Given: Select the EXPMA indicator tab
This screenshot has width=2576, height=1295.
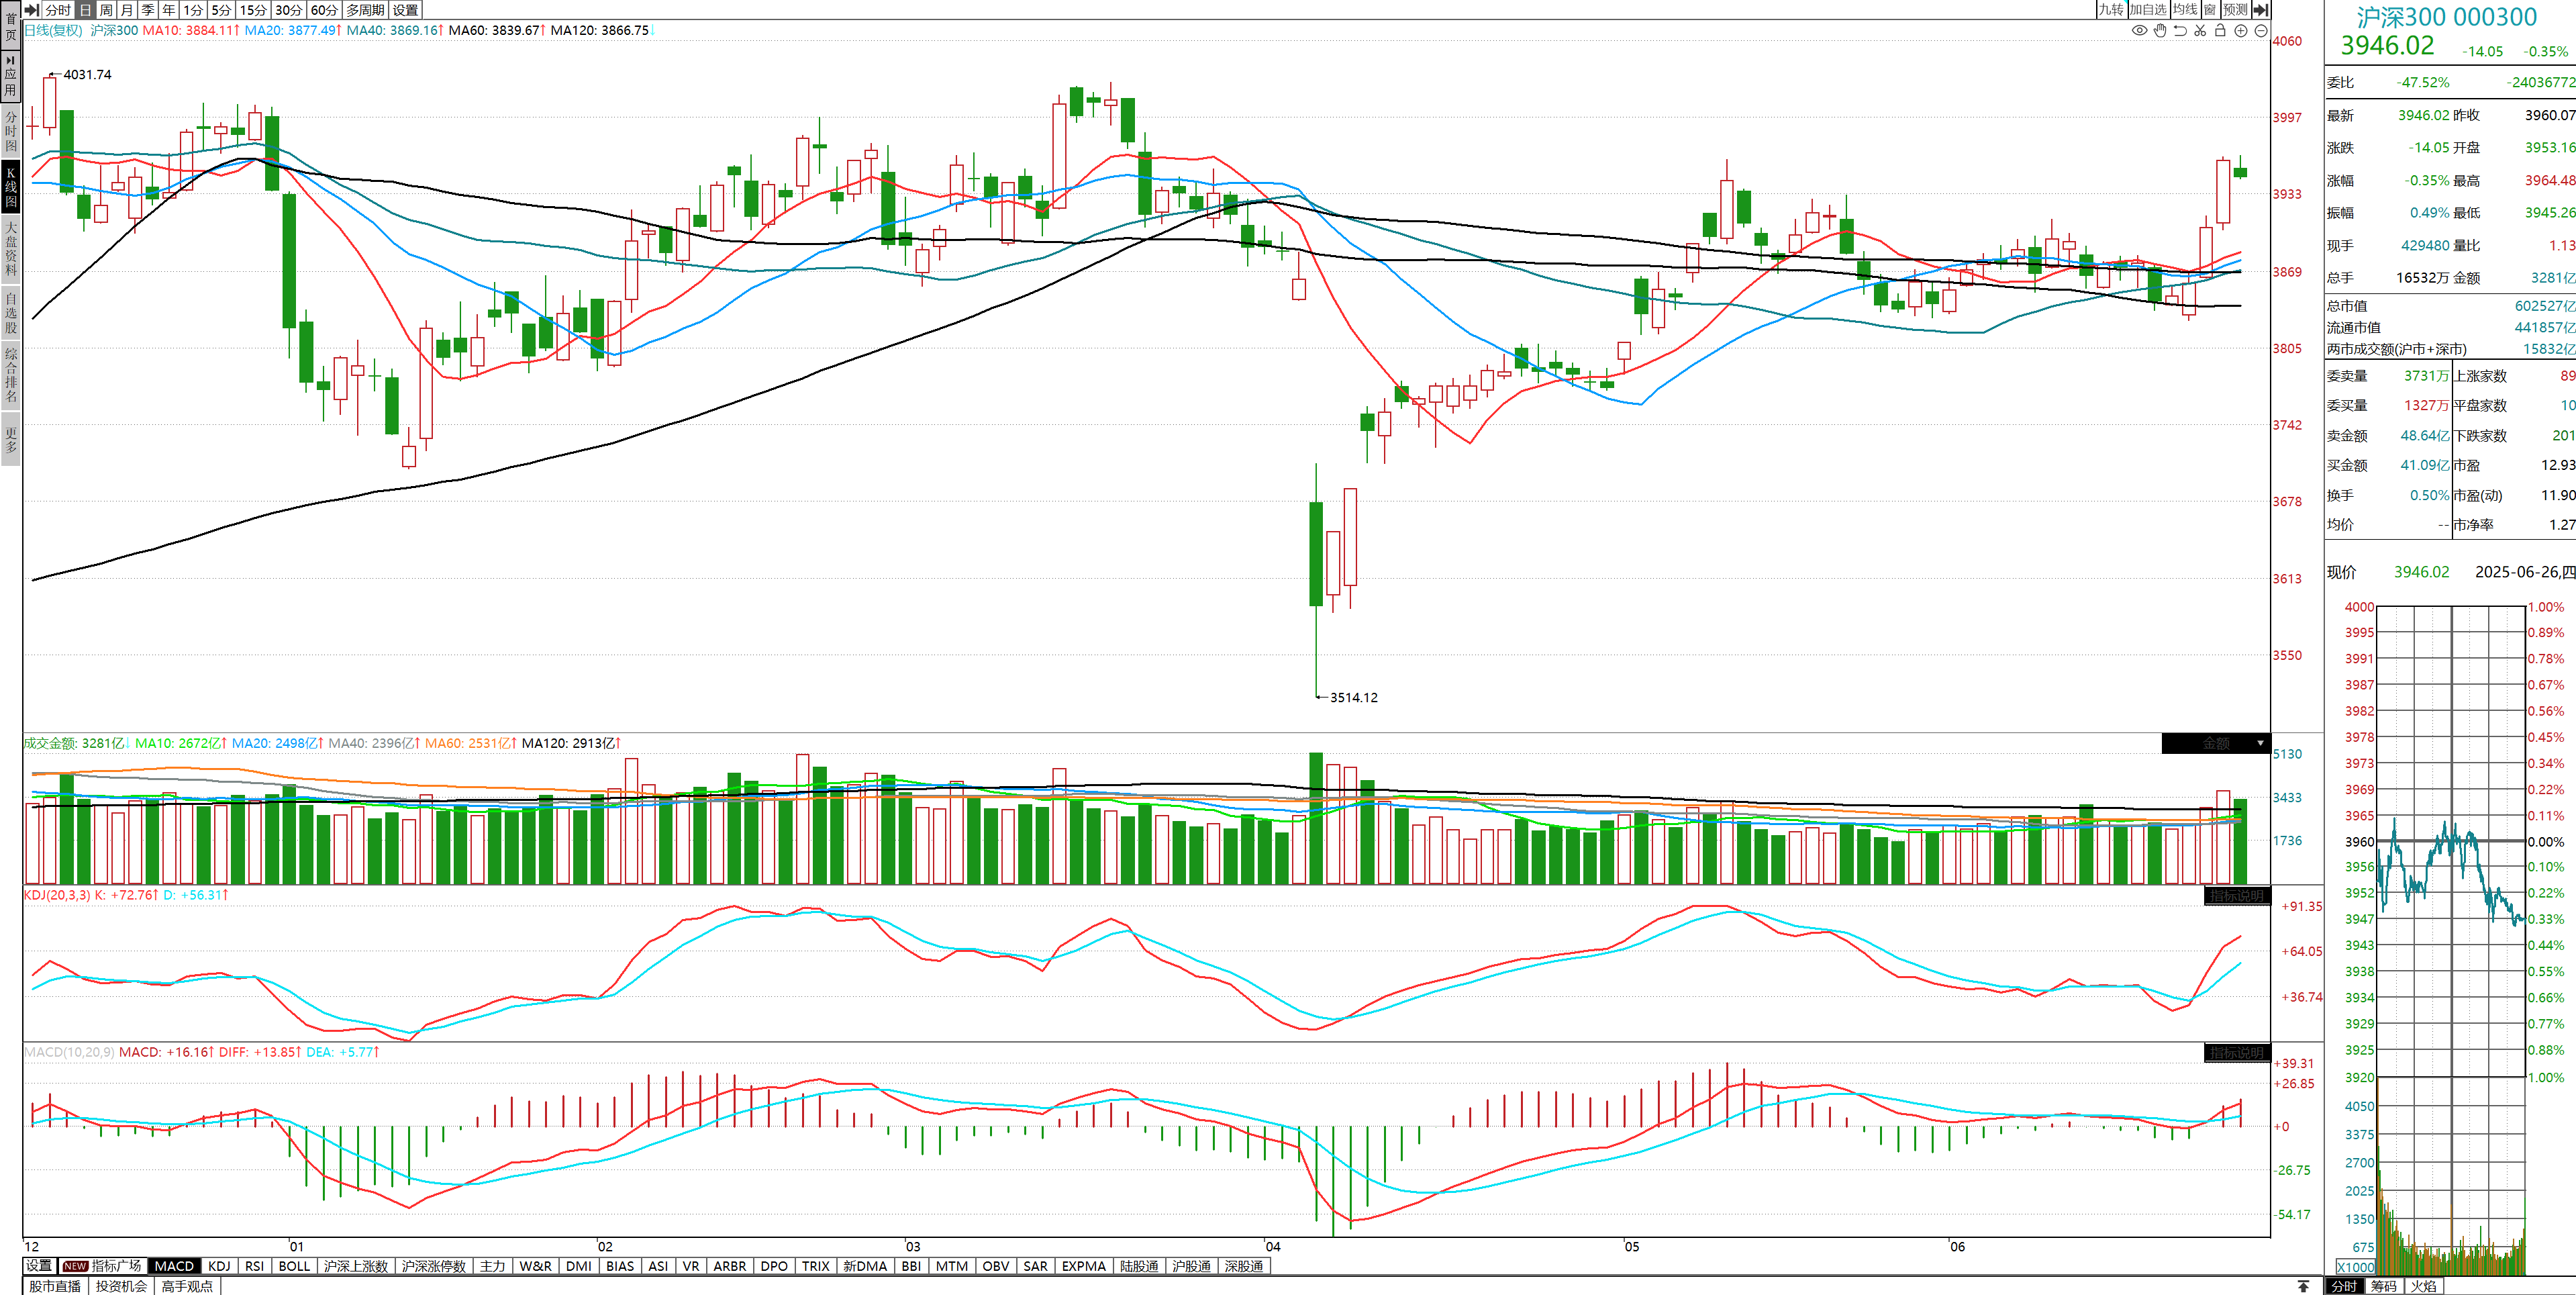Looking at the screenshot, I should coord(1083,1266).
